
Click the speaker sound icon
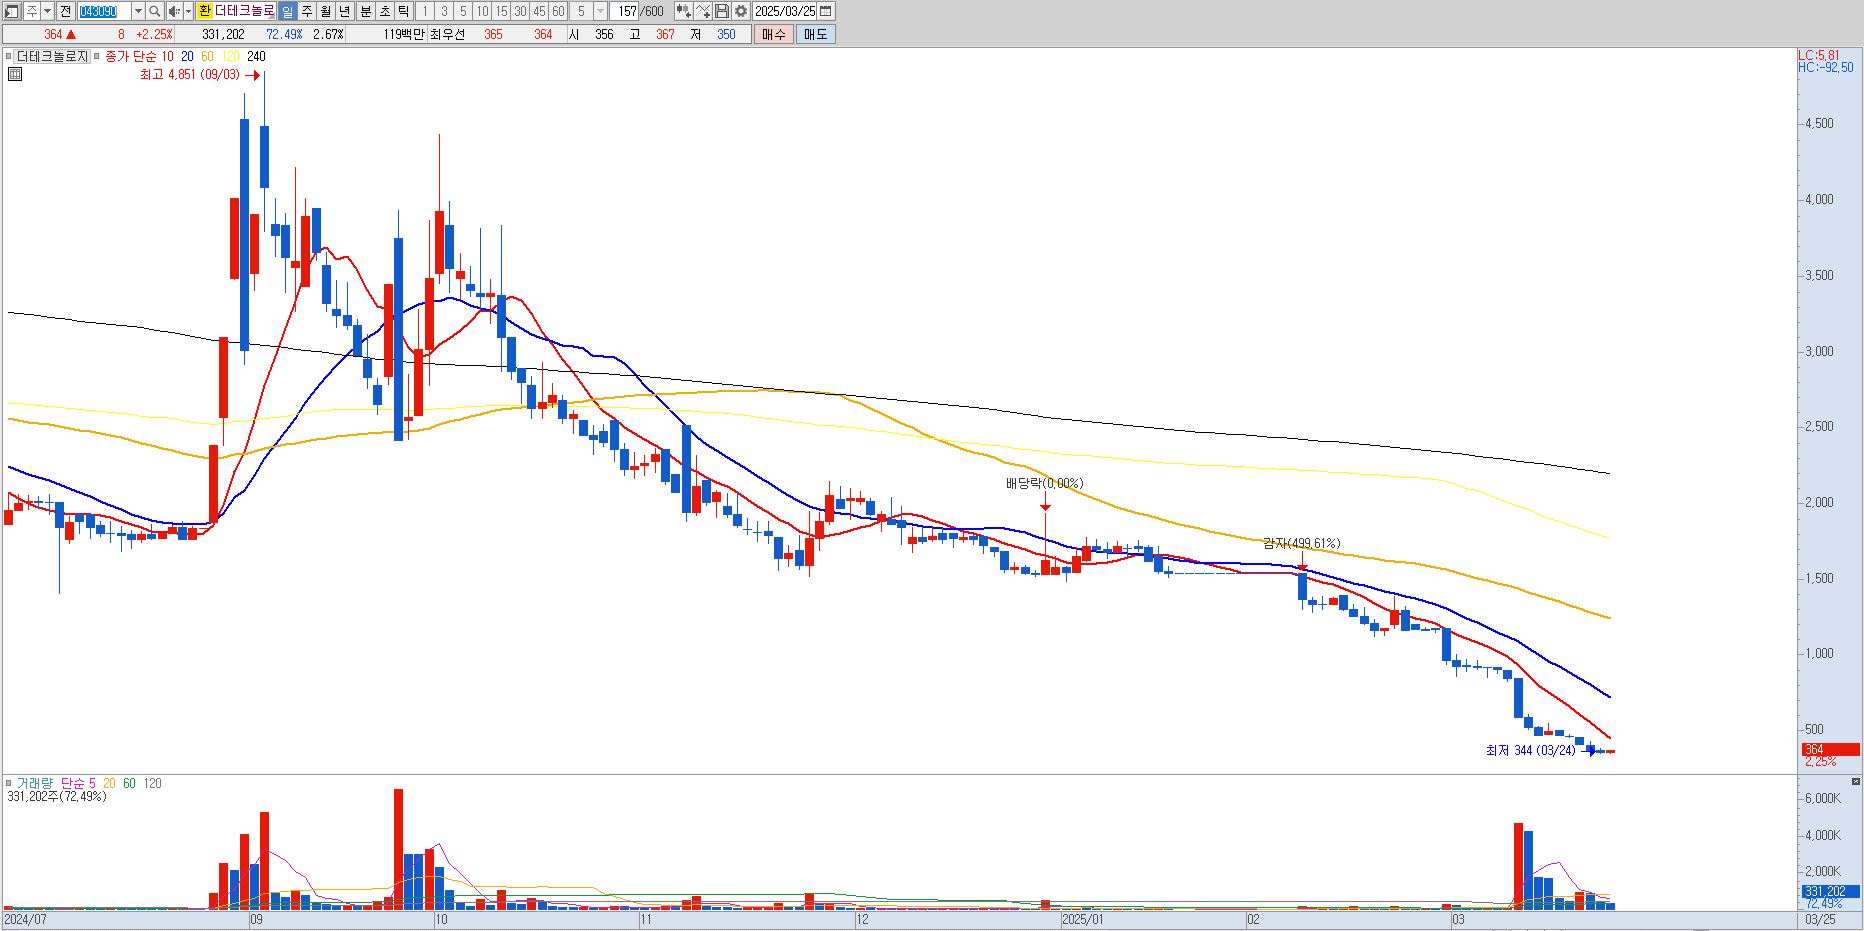(173, 11)
